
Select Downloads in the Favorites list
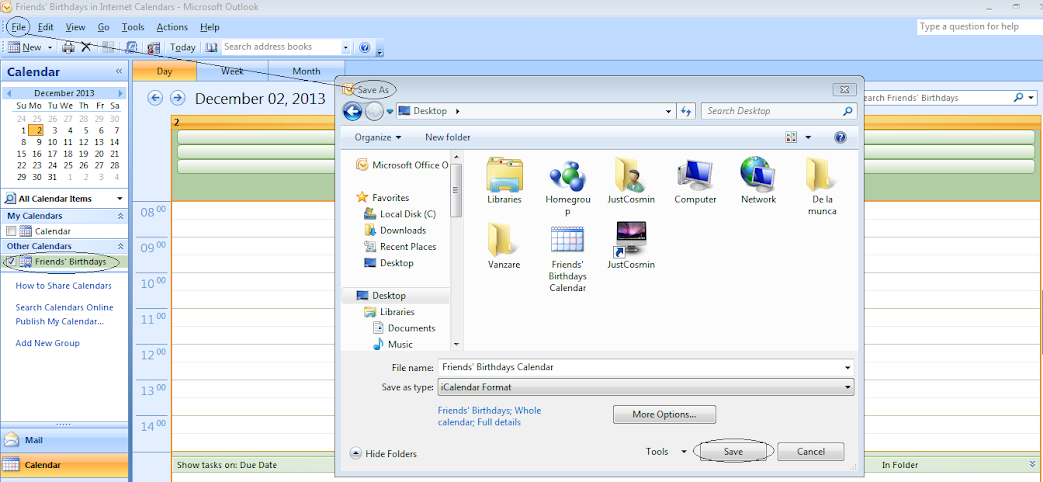click(396, 230)
